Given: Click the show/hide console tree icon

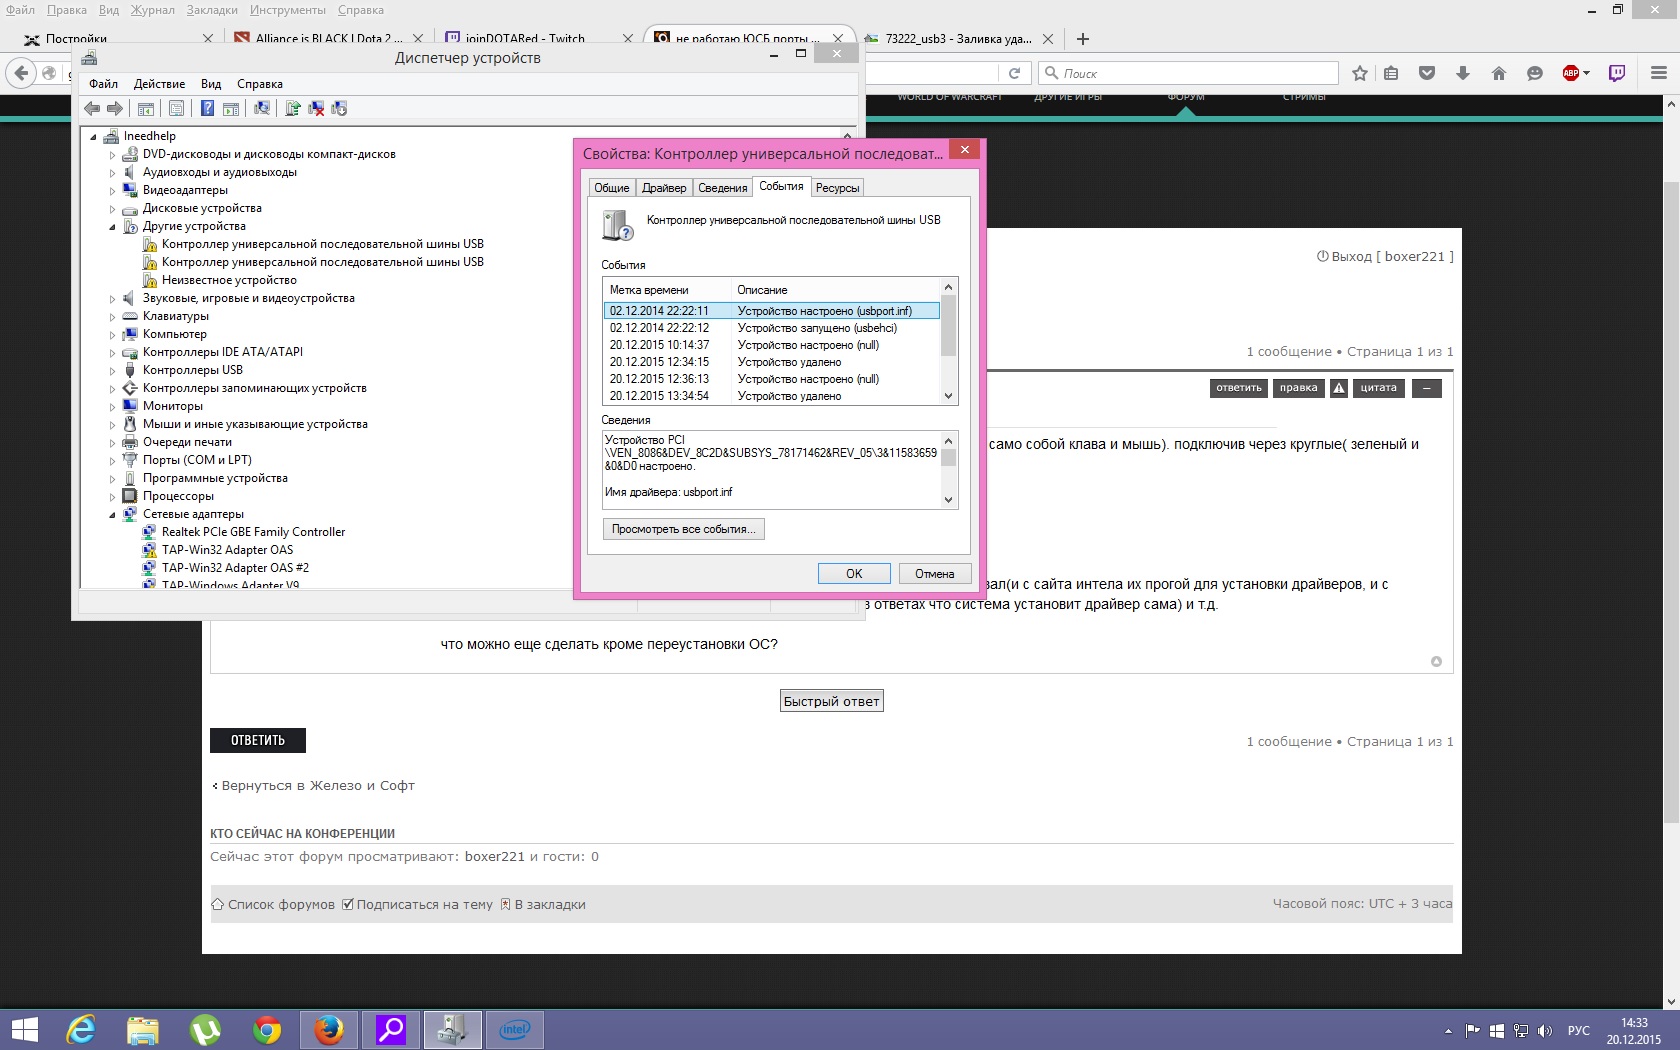Looking at the screenshot, I should [x=146, y=108].
